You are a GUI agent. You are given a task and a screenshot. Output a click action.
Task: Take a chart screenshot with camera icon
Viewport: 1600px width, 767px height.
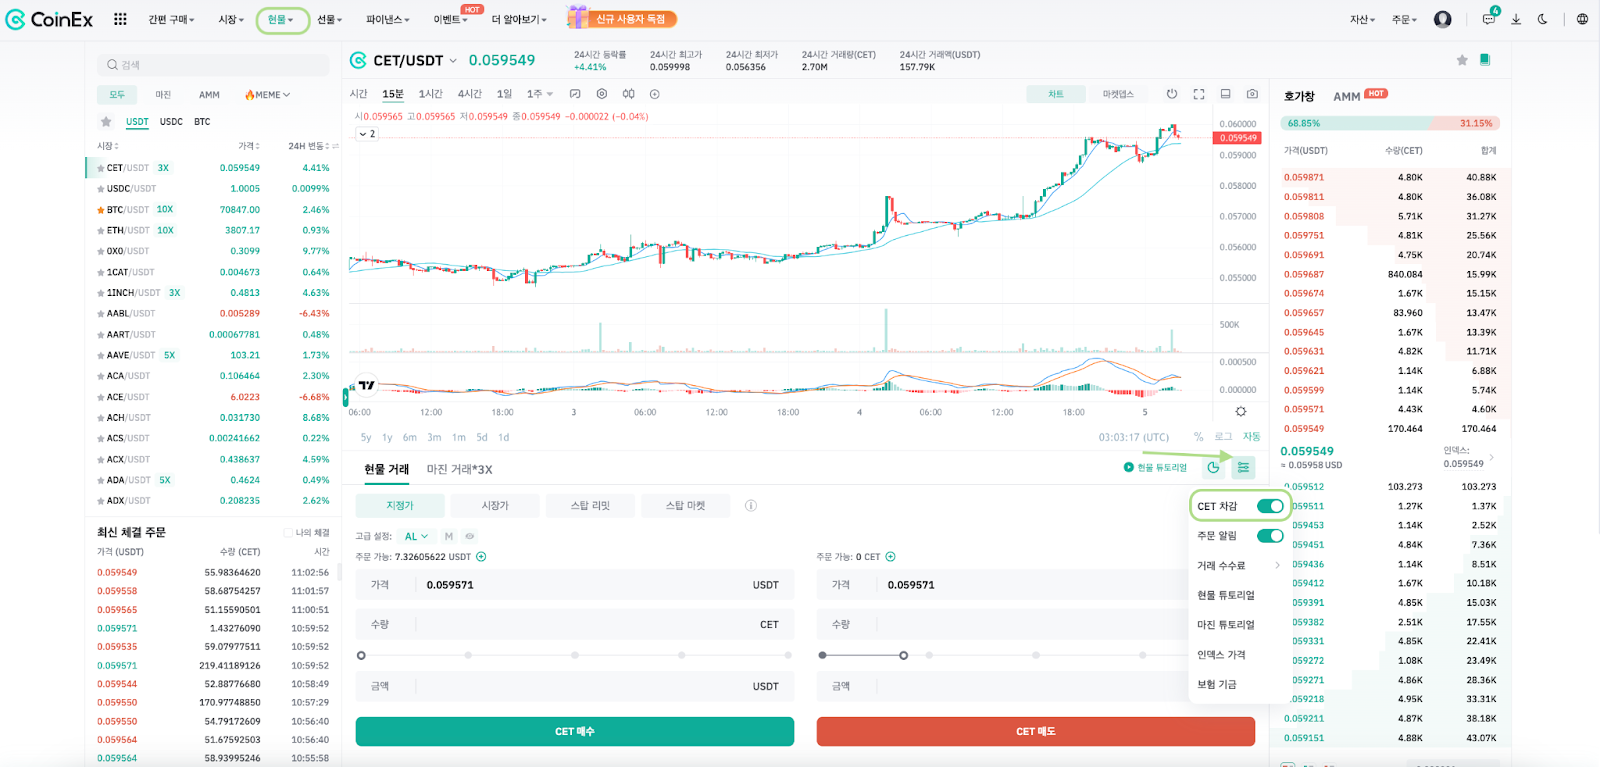(x=1252, y=94)
